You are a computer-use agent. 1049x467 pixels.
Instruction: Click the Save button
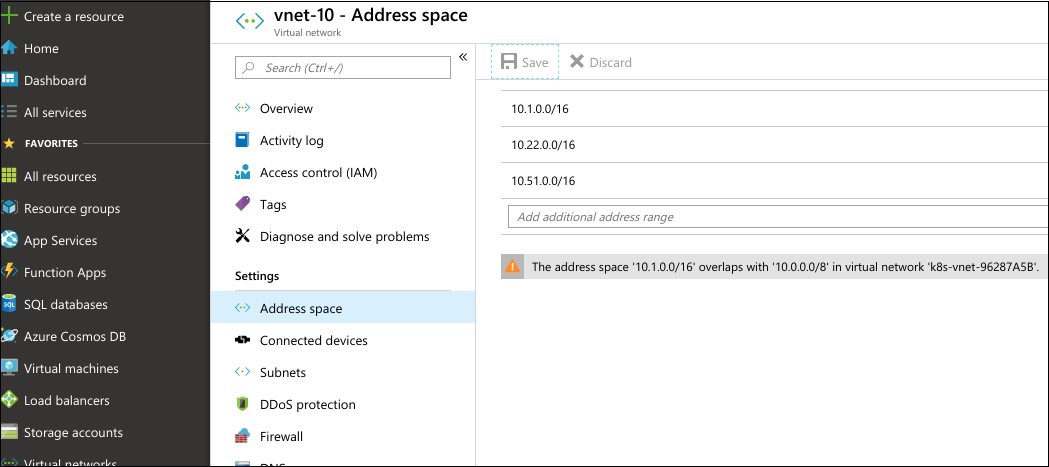point(525,62)
